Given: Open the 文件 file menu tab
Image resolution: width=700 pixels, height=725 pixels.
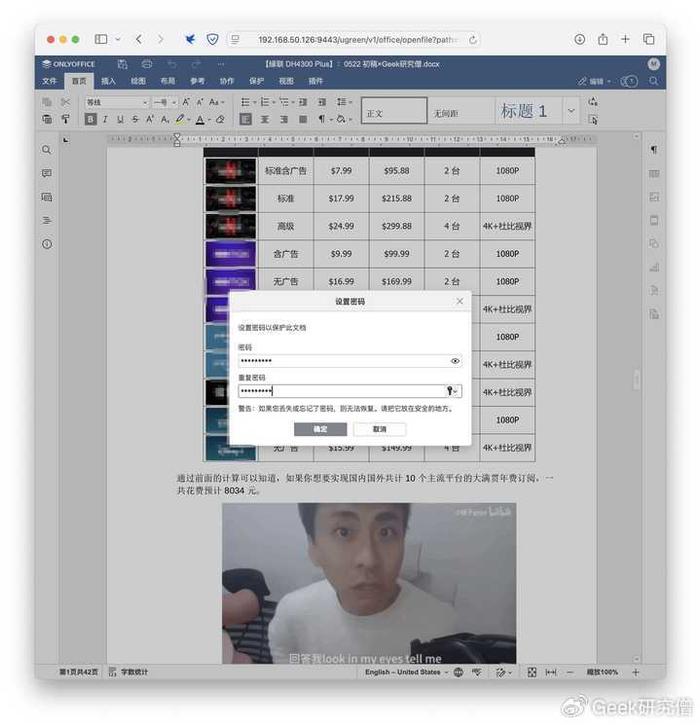Looking at the screenshot, I should point(49,81).
